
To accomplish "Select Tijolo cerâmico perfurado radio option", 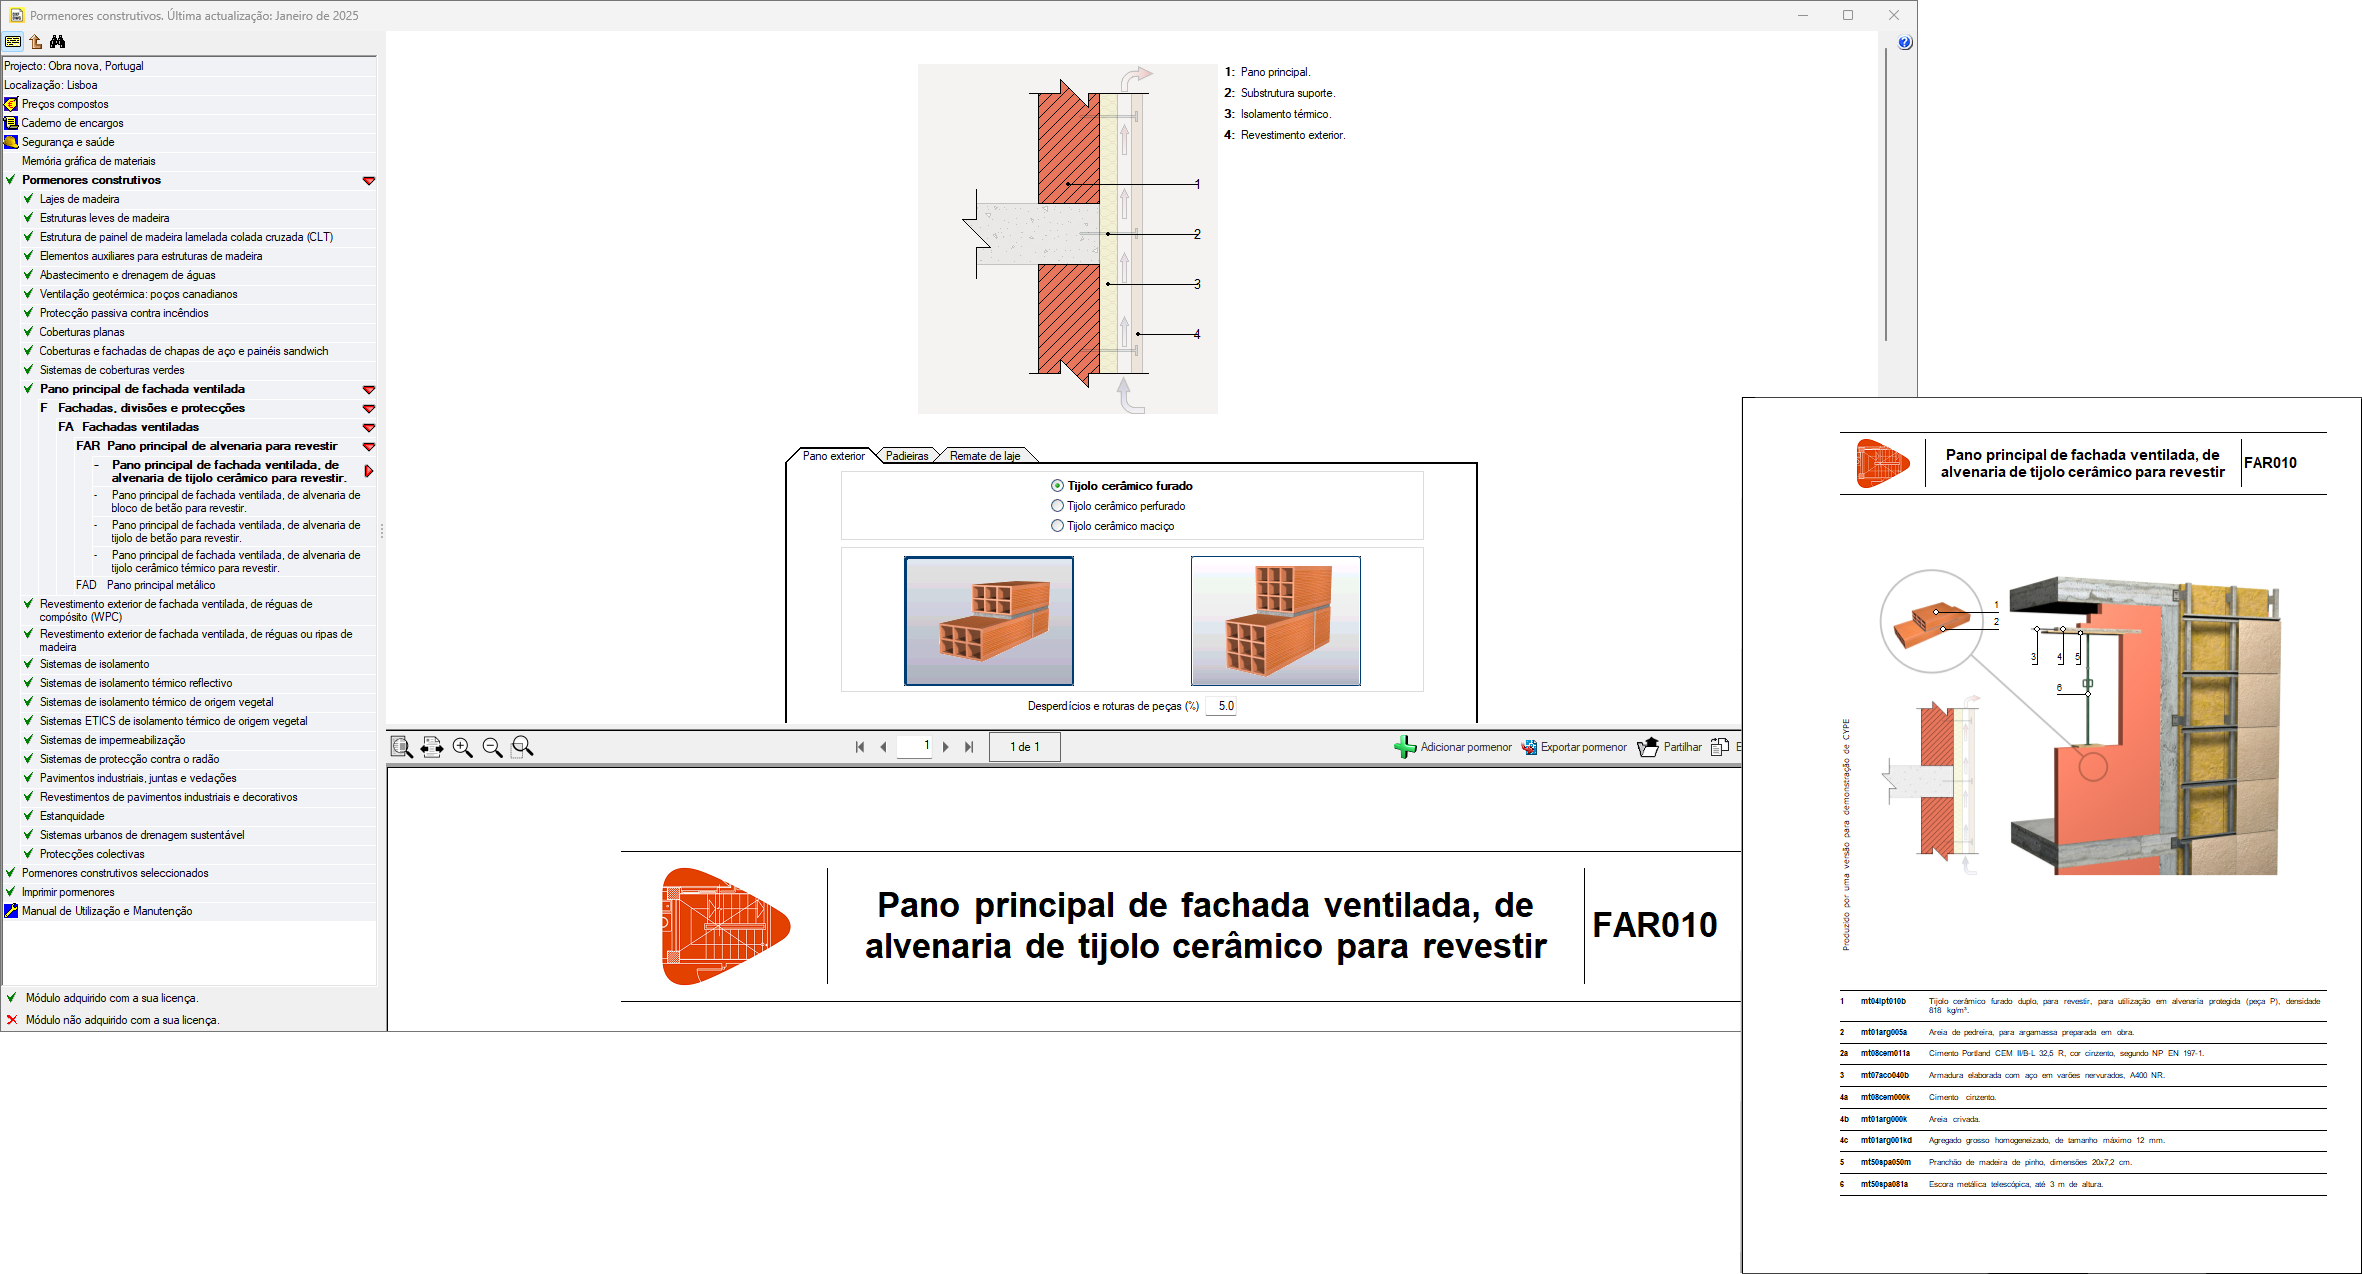I will point(1057,506).
